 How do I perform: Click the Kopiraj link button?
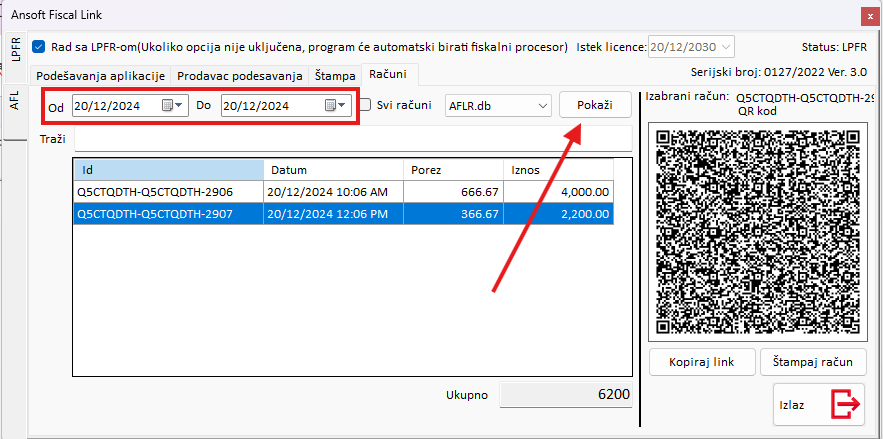coord(702,362)
